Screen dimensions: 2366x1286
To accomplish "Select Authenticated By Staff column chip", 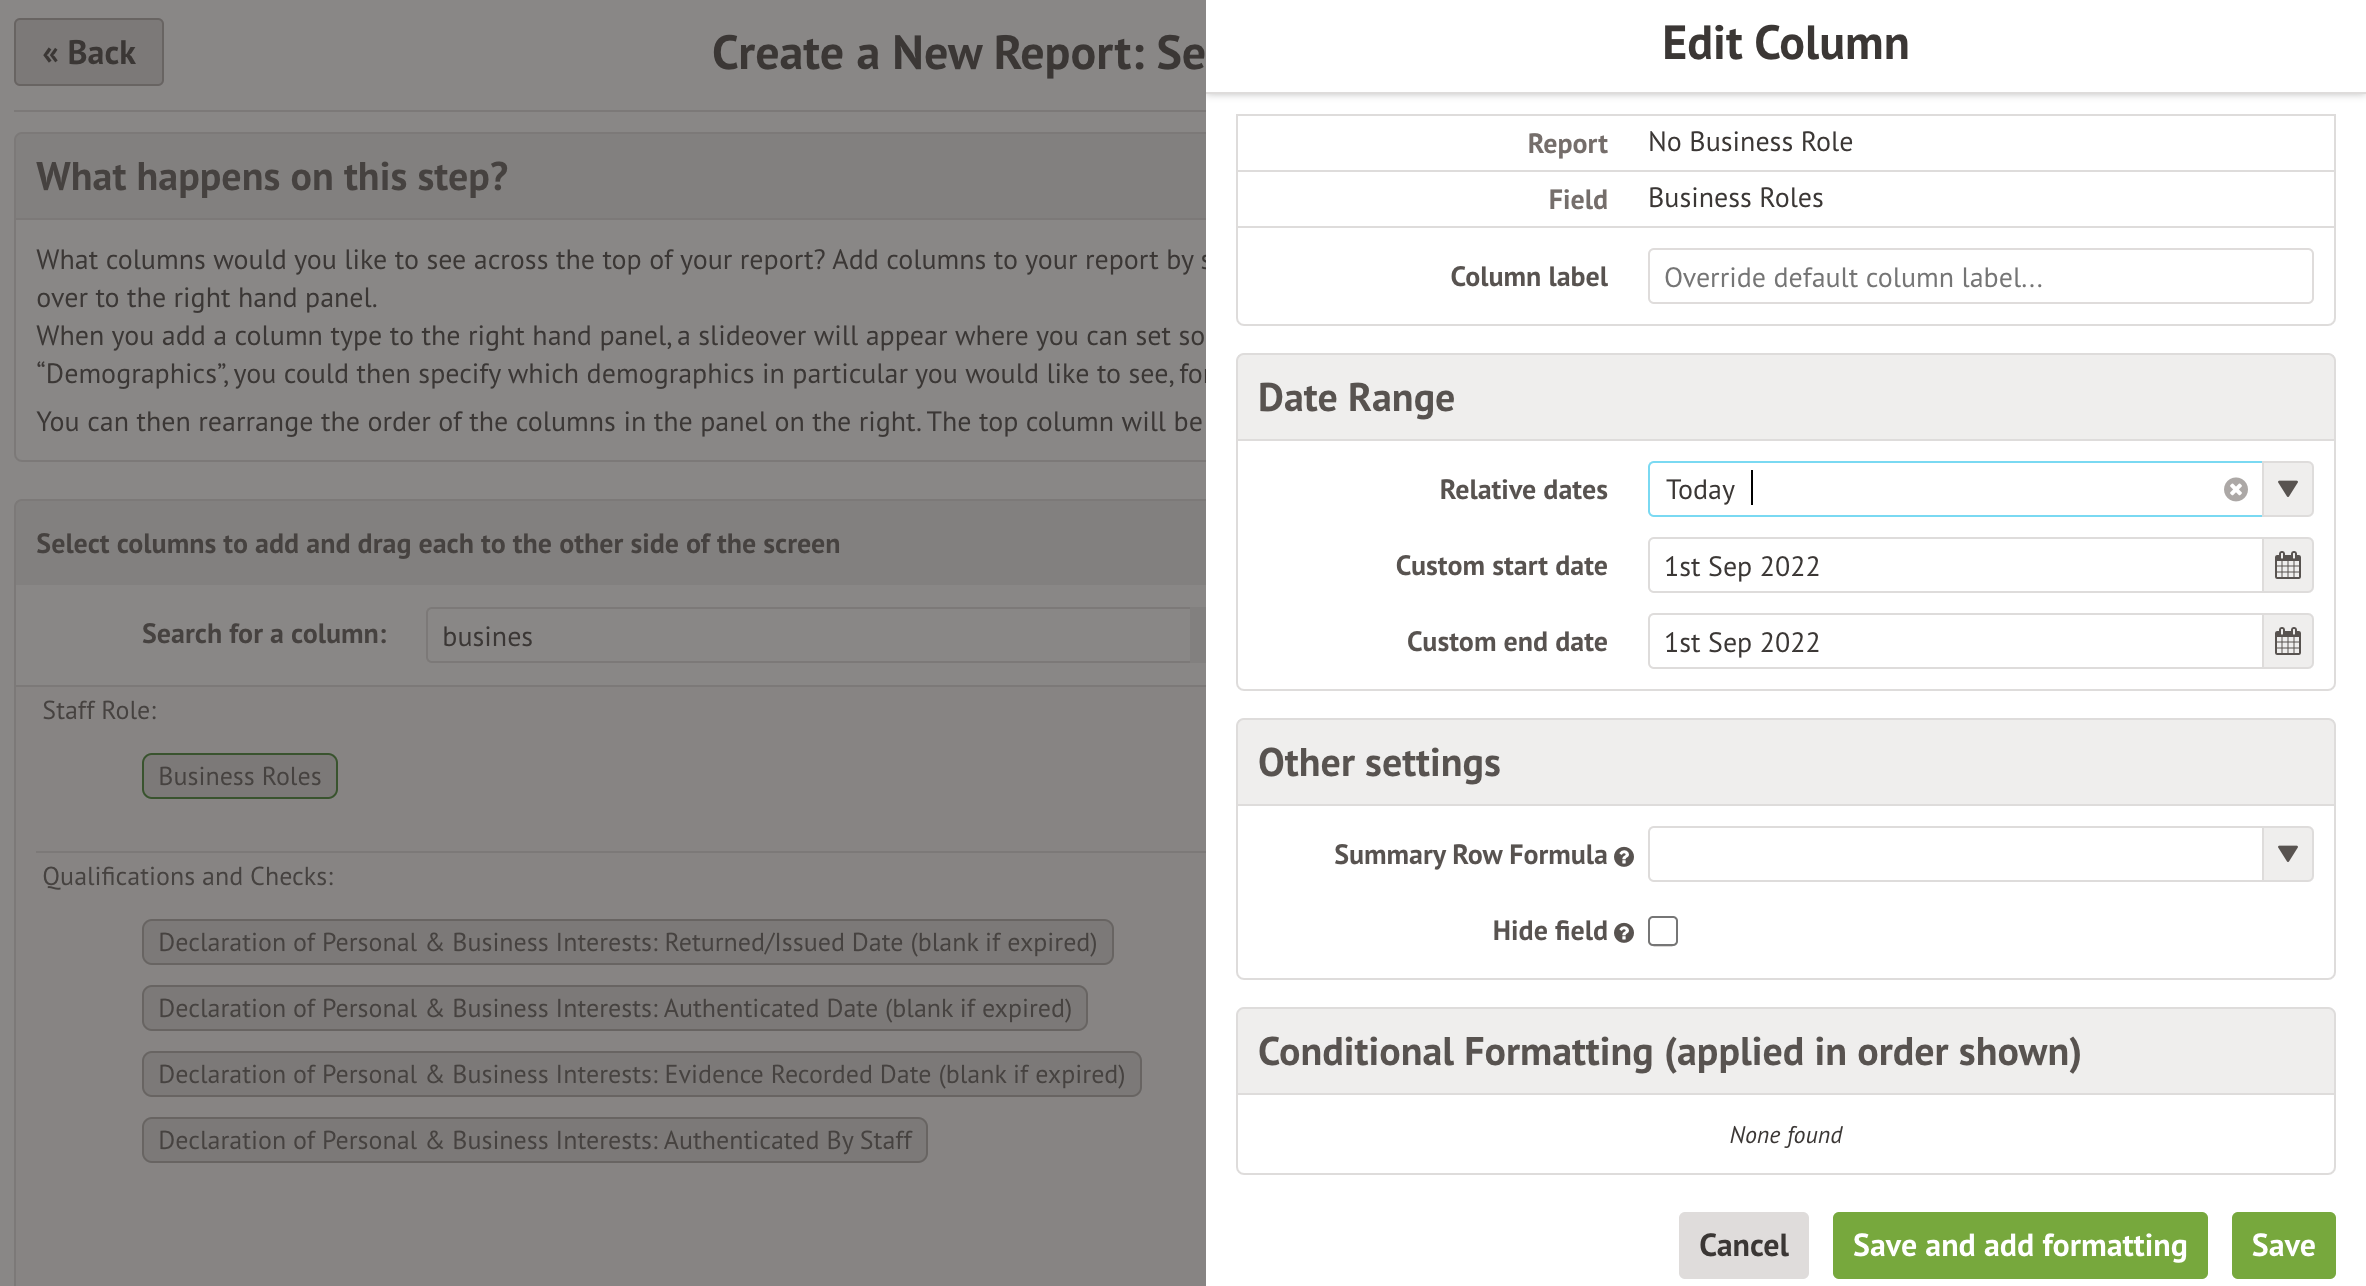I will pyautogui.click(x=534, y=1140).
